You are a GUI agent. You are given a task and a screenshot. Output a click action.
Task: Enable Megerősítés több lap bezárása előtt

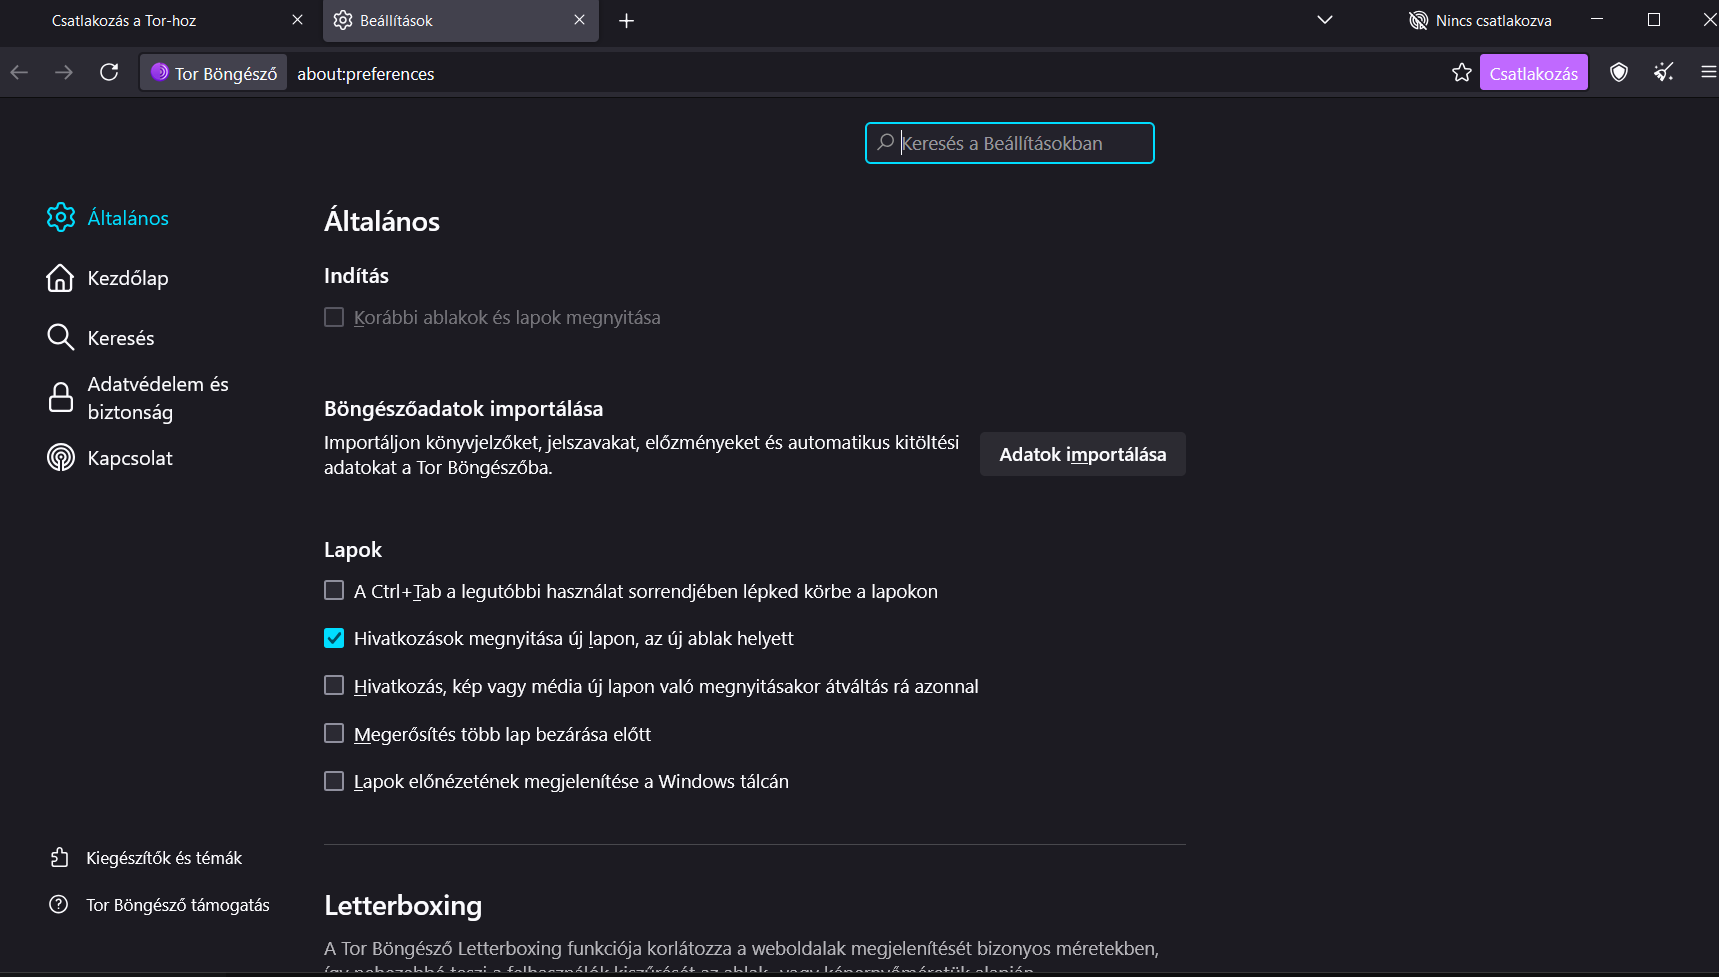pos(334,734)
